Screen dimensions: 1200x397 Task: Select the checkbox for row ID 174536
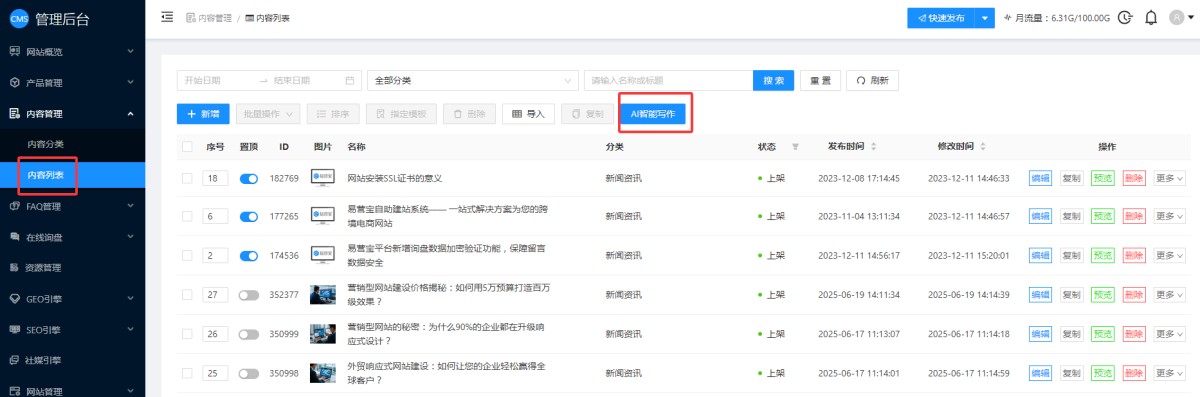tap(187, 255)
